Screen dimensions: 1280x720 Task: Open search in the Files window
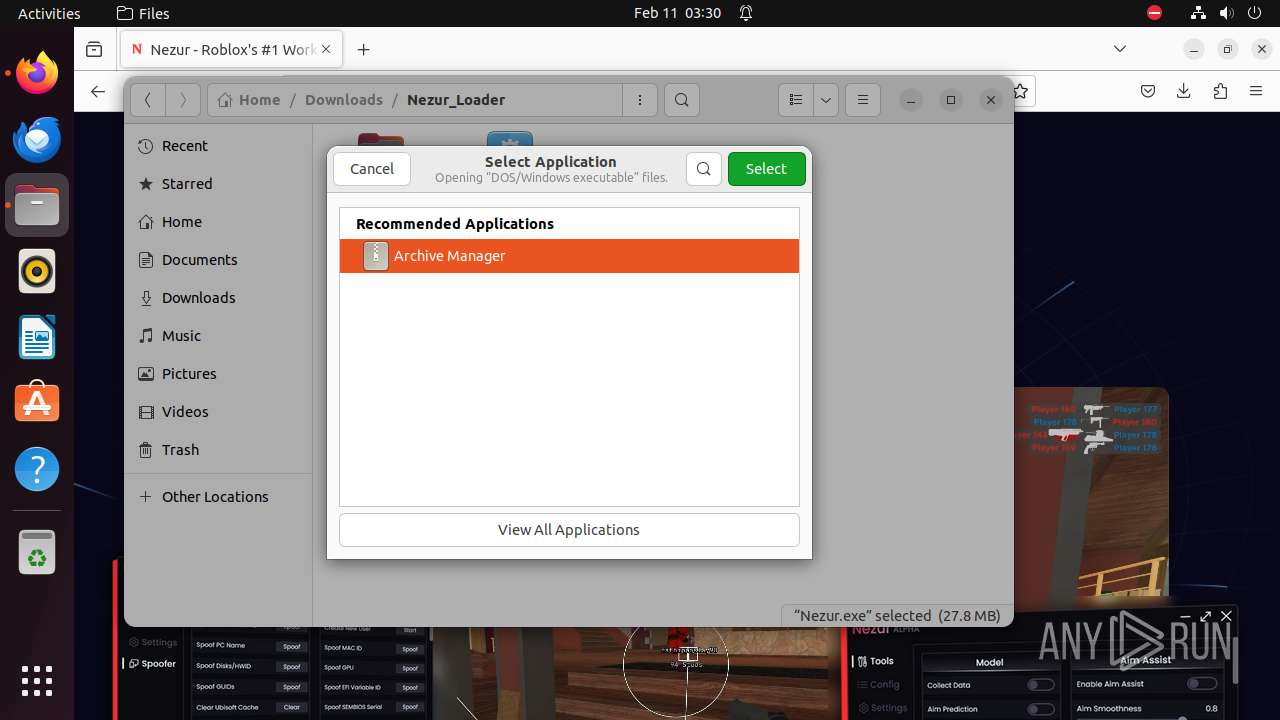tap(682, 100)
